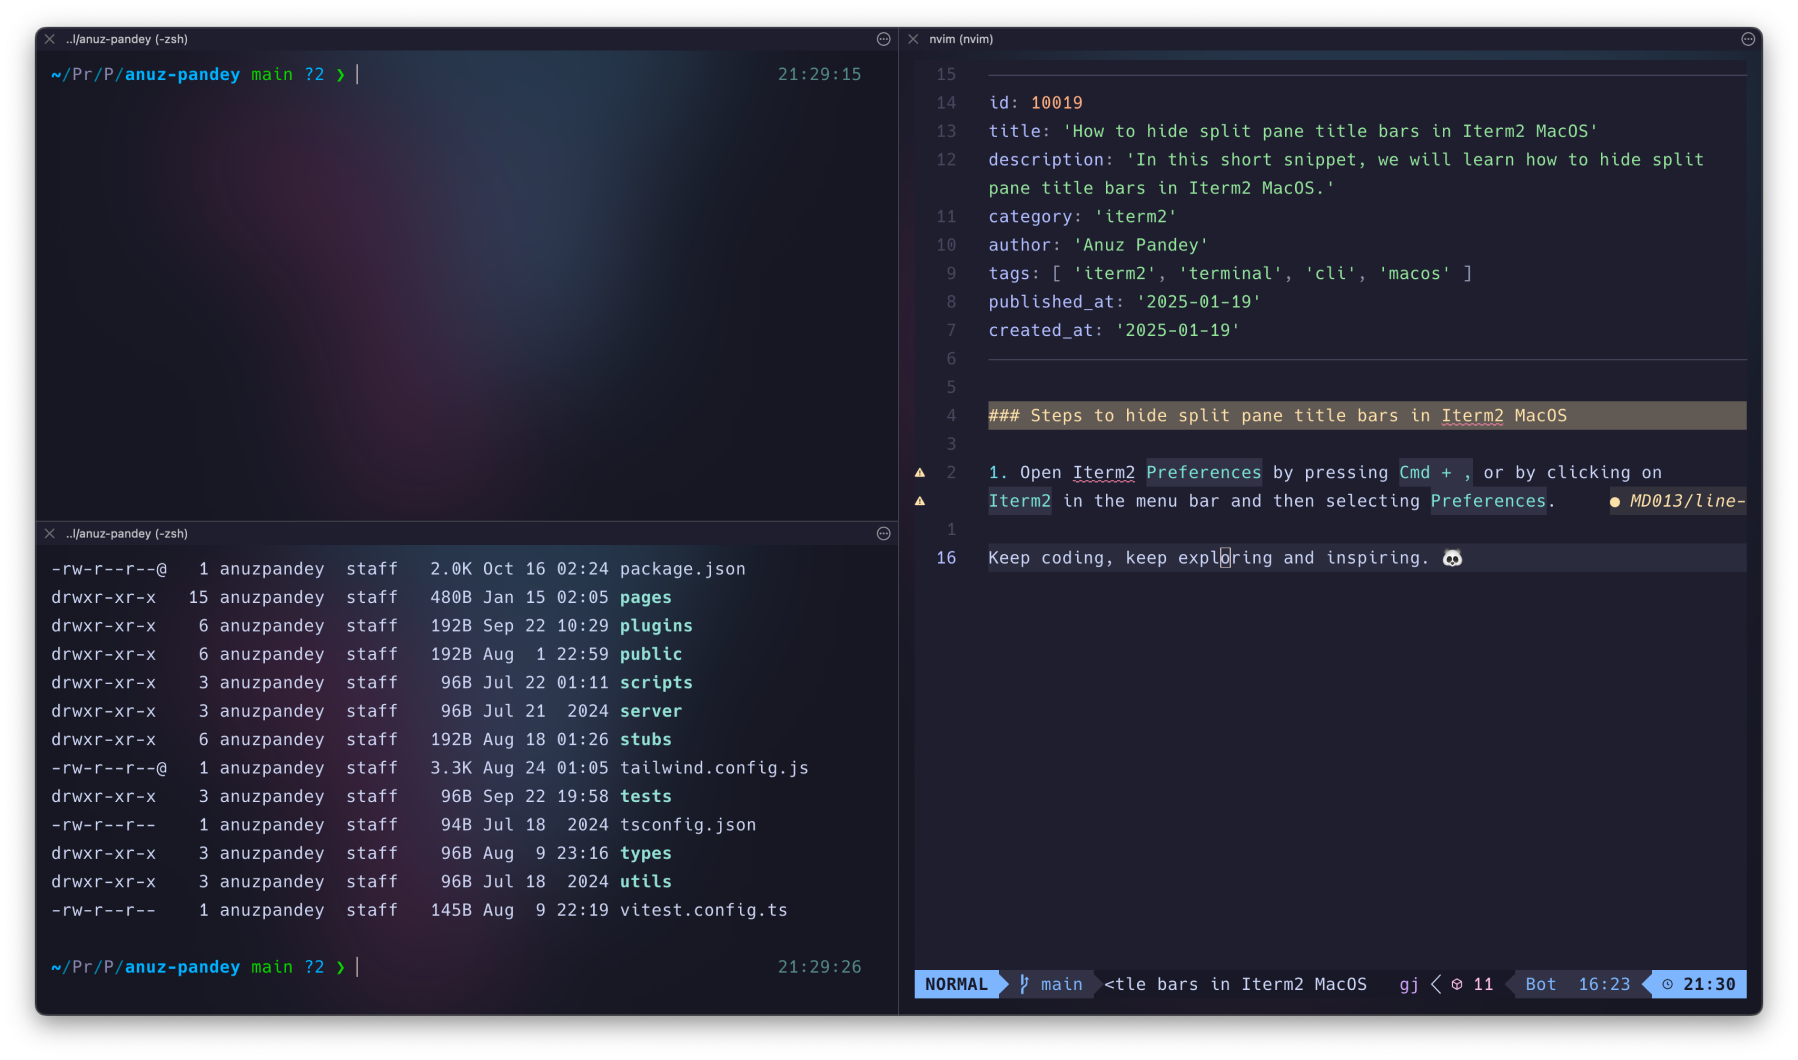Click the NORMAL mode indicator
Image resolution: width=1798 pixels, height=1060 pixels.
pos(955,984)
